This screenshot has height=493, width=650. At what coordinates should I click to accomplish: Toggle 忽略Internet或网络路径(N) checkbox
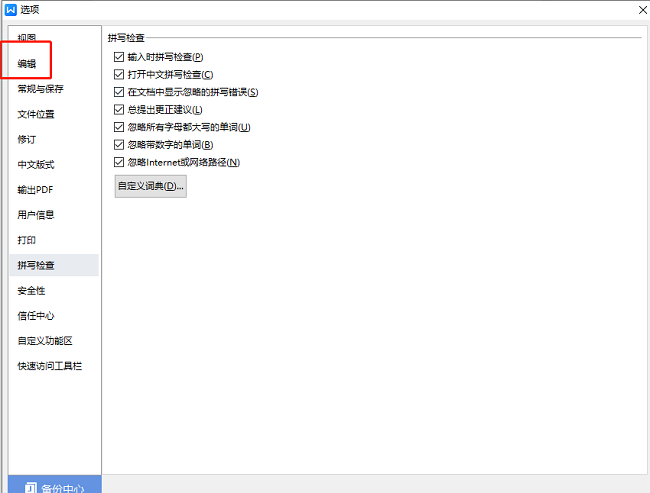point(119,162)
